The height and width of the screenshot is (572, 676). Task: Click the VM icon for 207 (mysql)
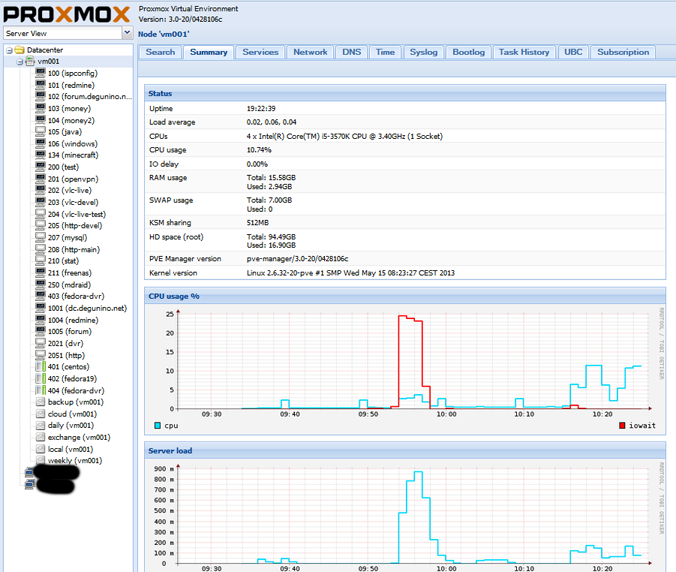tap(41, 237)
